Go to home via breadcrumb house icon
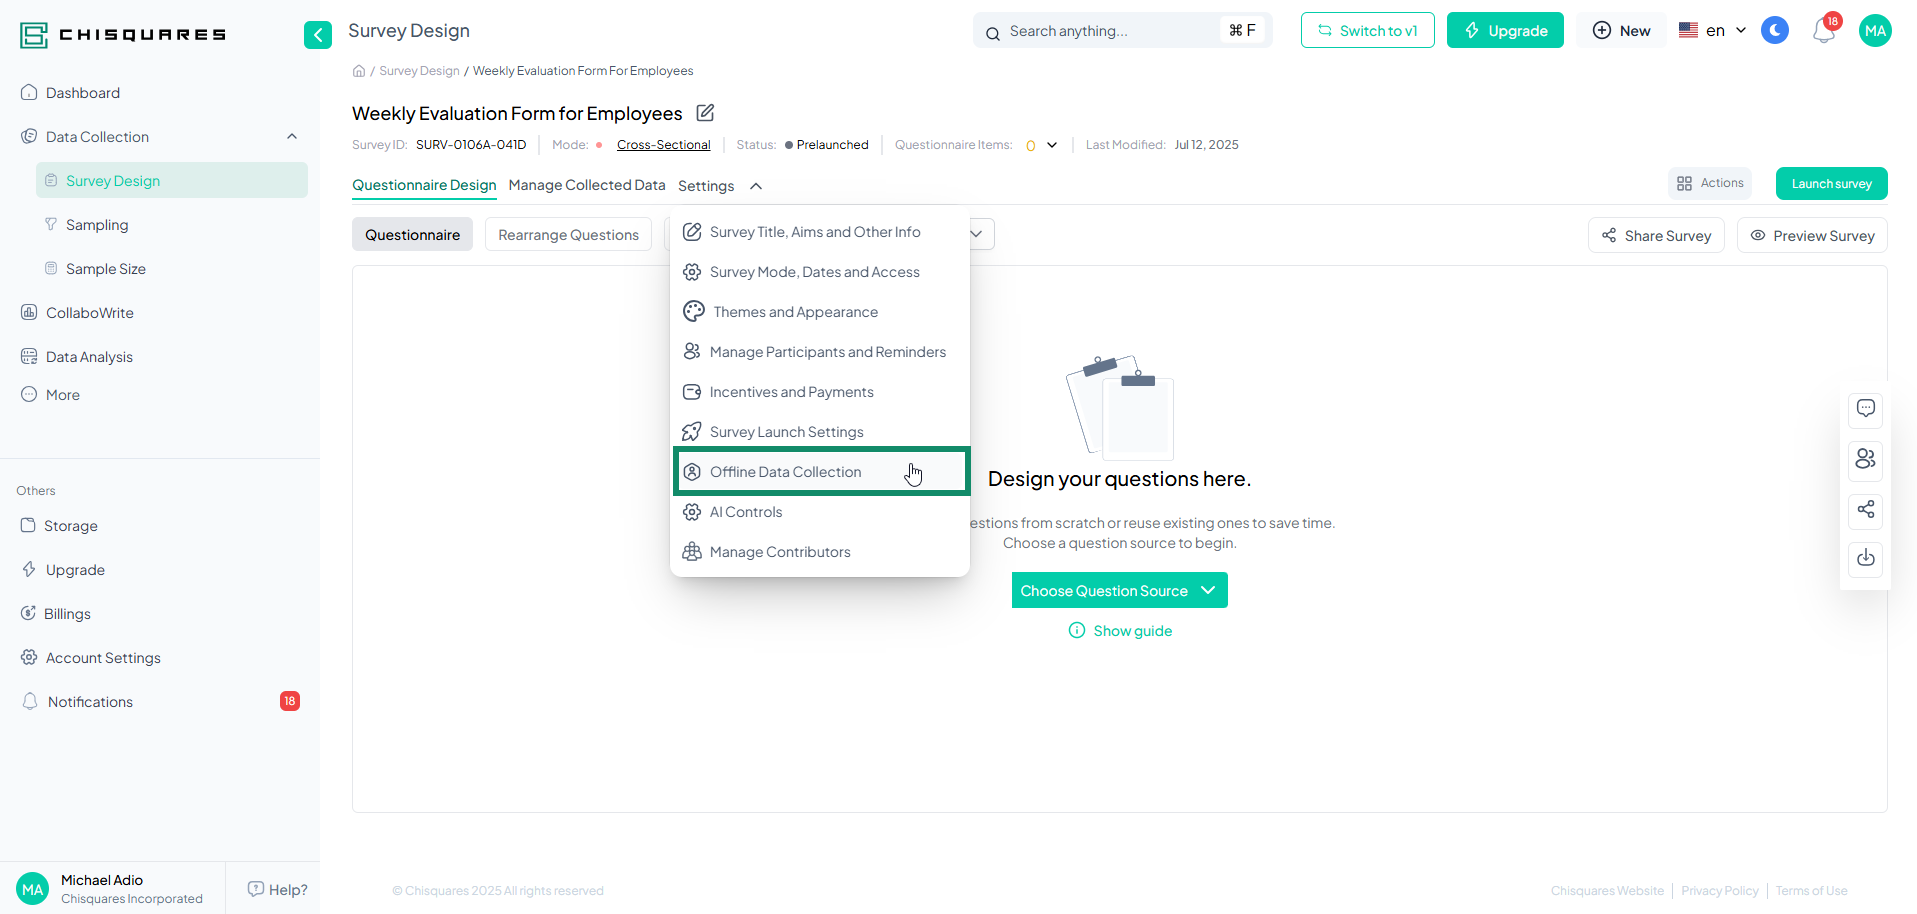Viewport: 1917px width, 914px height. tap(359, 71)
